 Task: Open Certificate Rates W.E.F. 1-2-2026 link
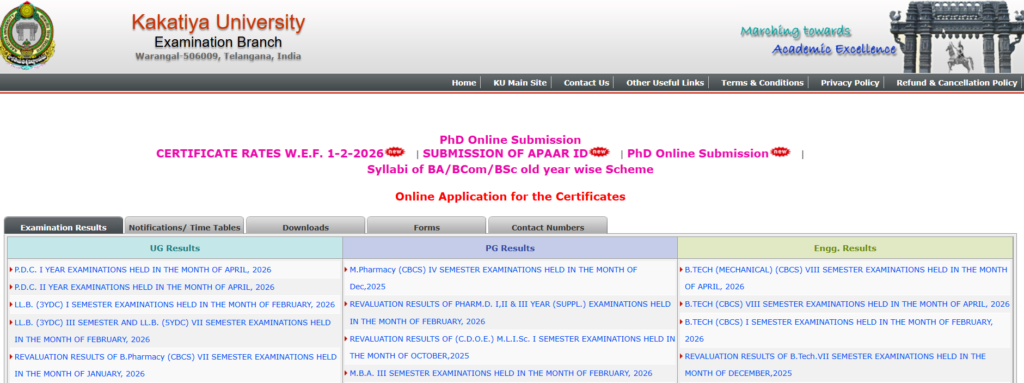270,154
